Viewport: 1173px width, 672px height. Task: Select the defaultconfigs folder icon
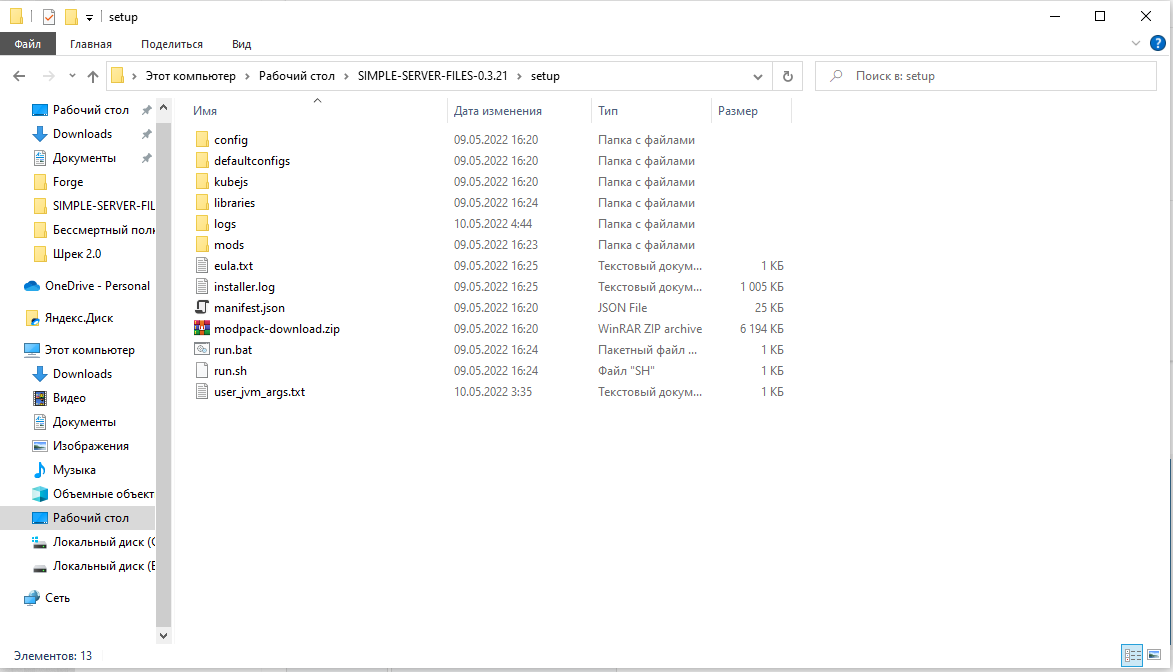tap(202, 160)
